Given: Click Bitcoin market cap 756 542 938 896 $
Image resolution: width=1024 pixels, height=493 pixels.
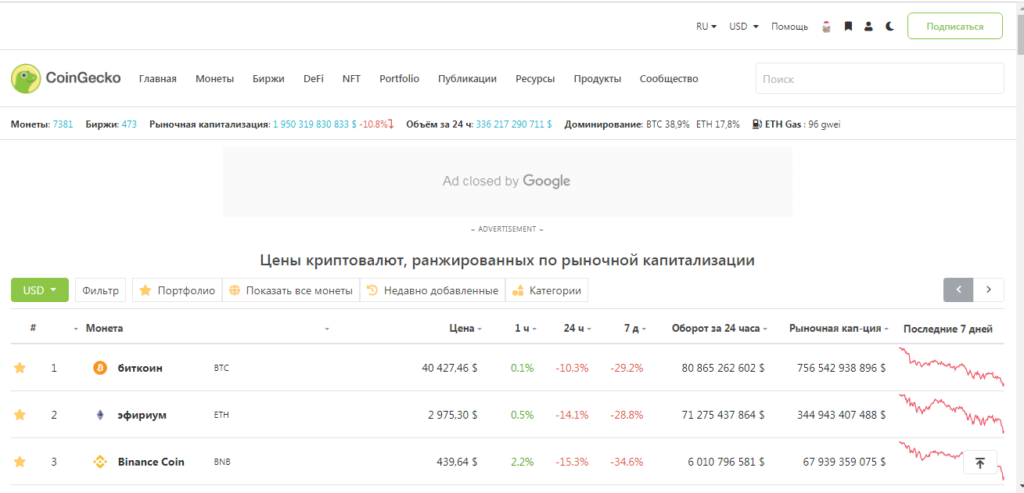Looking at the screenshot, I should [841, 368].
